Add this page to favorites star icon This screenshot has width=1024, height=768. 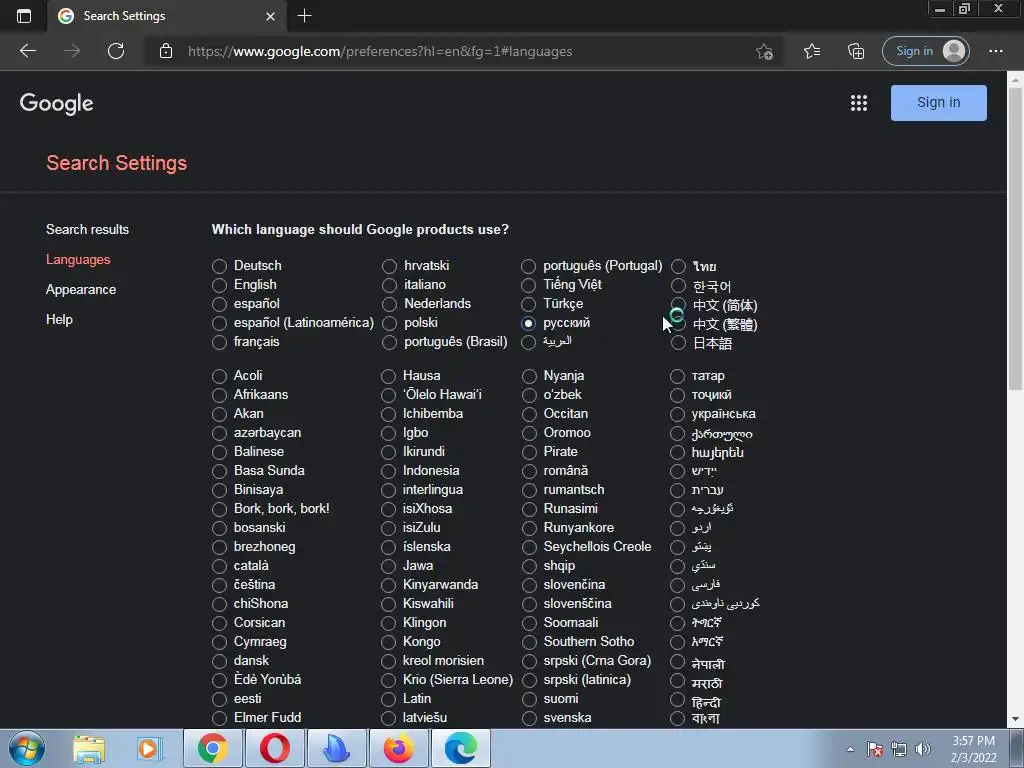pyautogui.click(x=764, y=51)
